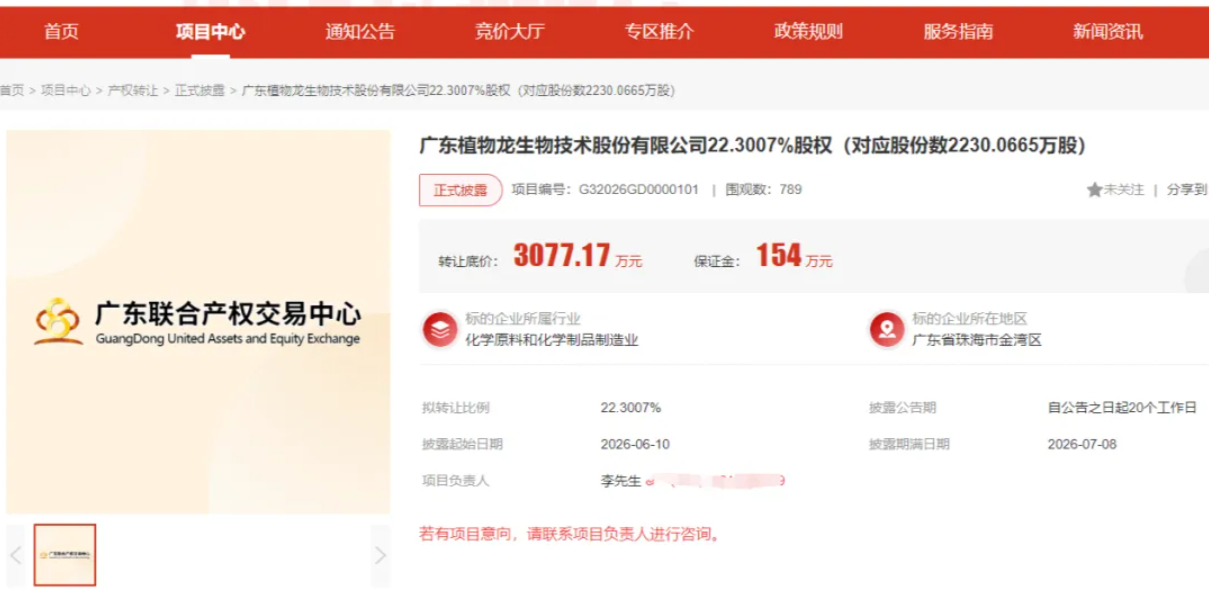The height and width of the screenshot is (602, 1209).
Task: Click the 披露期满日期 label
Action: click(x=909, y=444)
